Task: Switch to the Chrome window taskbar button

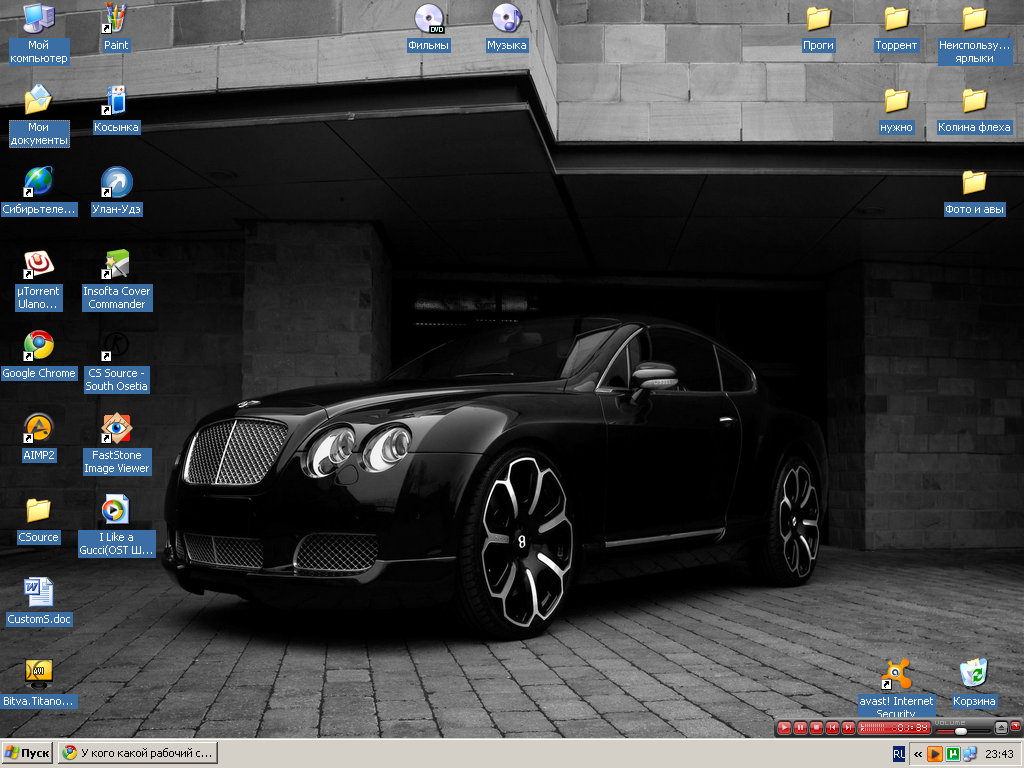Action: click(x=137, y=753)
